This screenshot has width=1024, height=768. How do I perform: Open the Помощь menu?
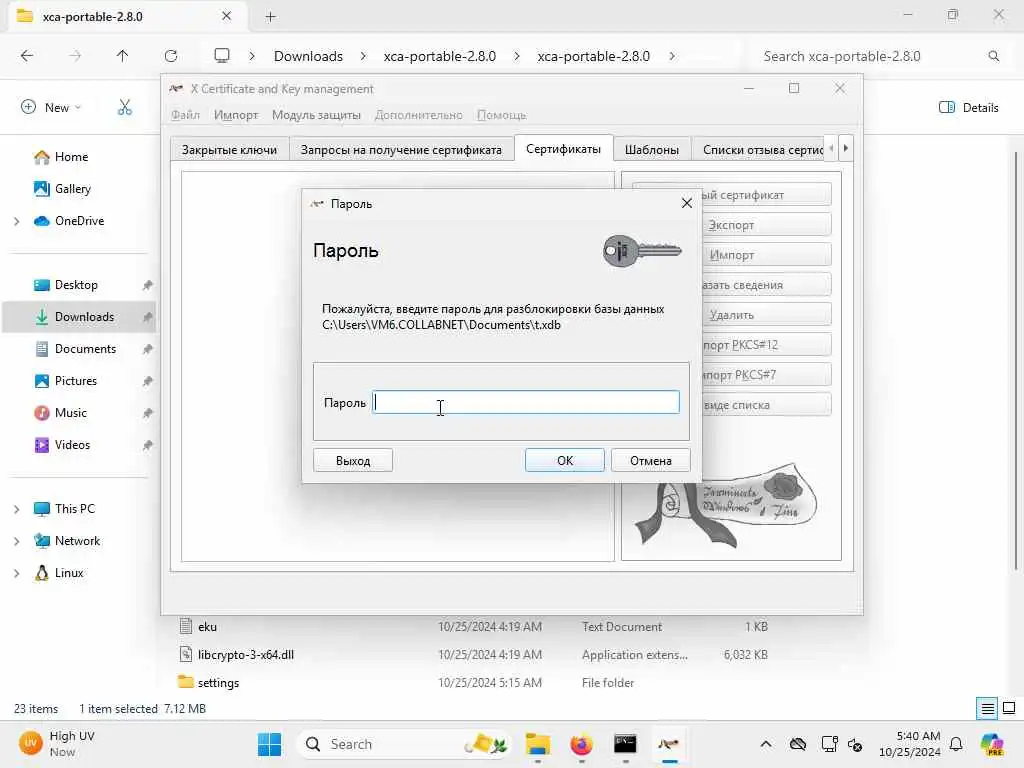501,115
